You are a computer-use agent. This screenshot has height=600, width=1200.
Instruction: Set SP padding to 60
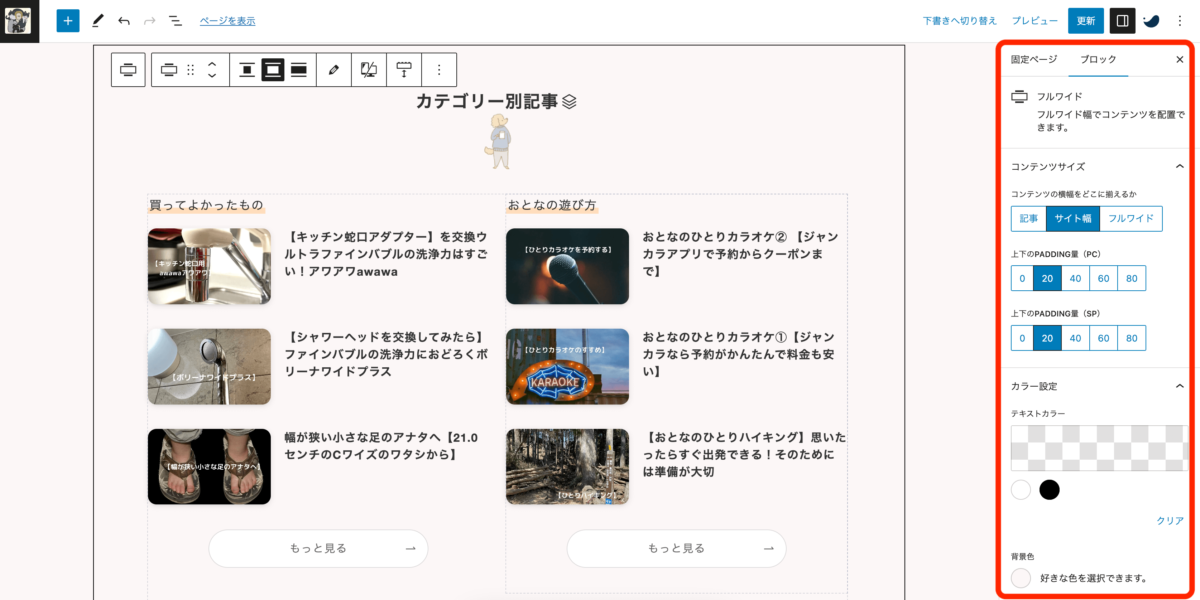[x=1103, y=338]
